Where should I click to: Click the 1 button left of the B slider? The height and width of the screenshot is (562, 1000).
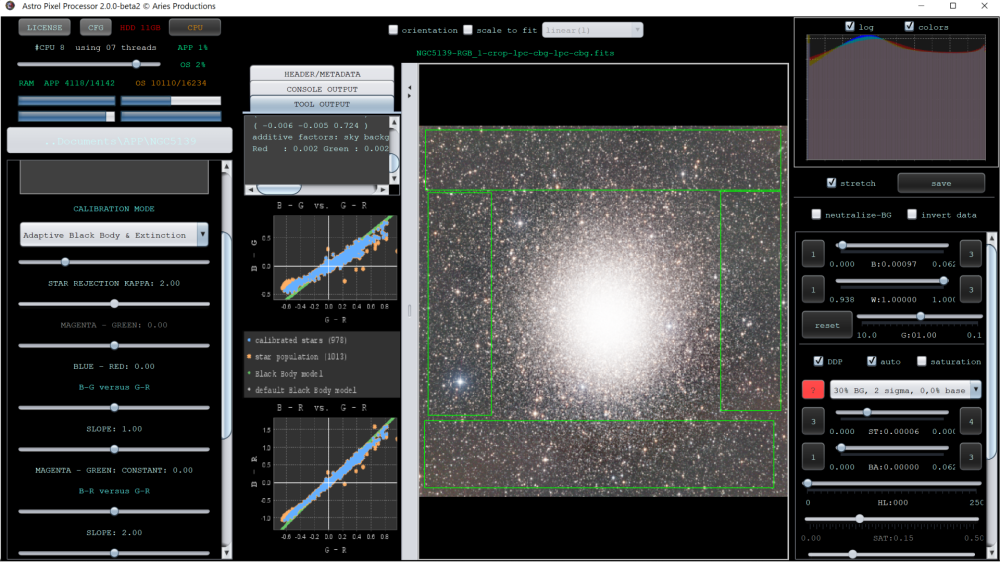pyautogui.click(x=813, y=254)
